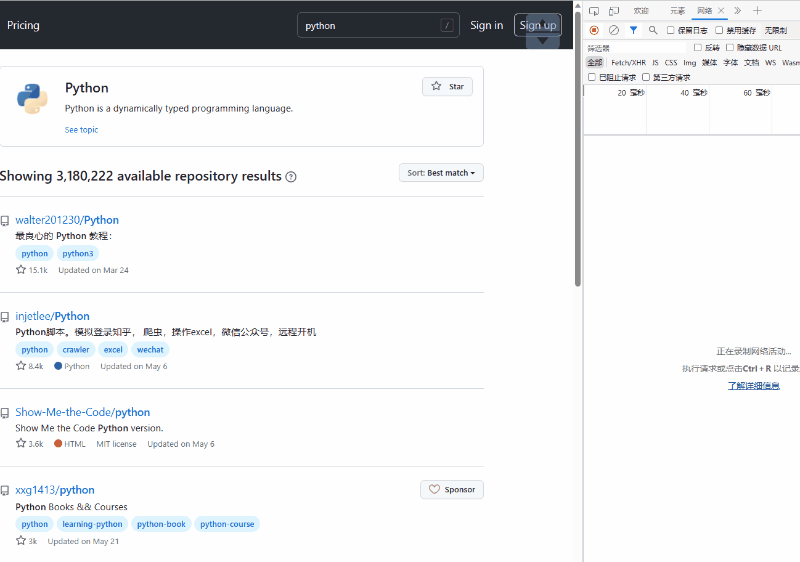Star the Python topic
This screenshot has width=800, height=562.
click(447, 87)
